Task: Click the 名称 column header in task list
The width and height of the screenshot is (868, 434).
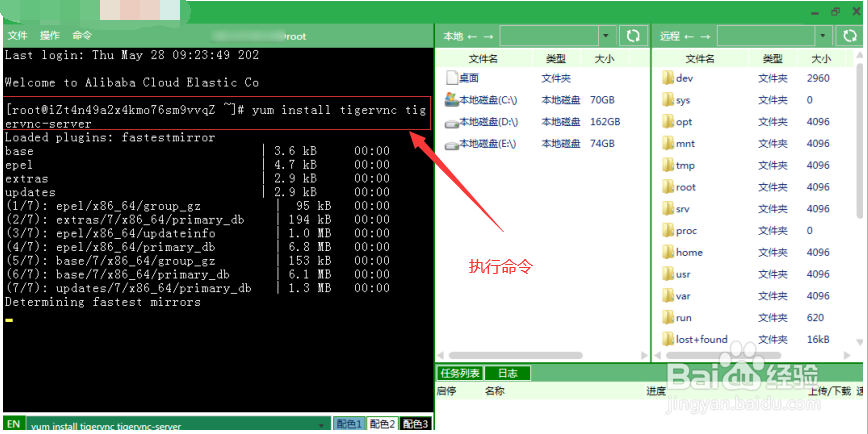Action: pyautogui.click(x=494, y=391)
